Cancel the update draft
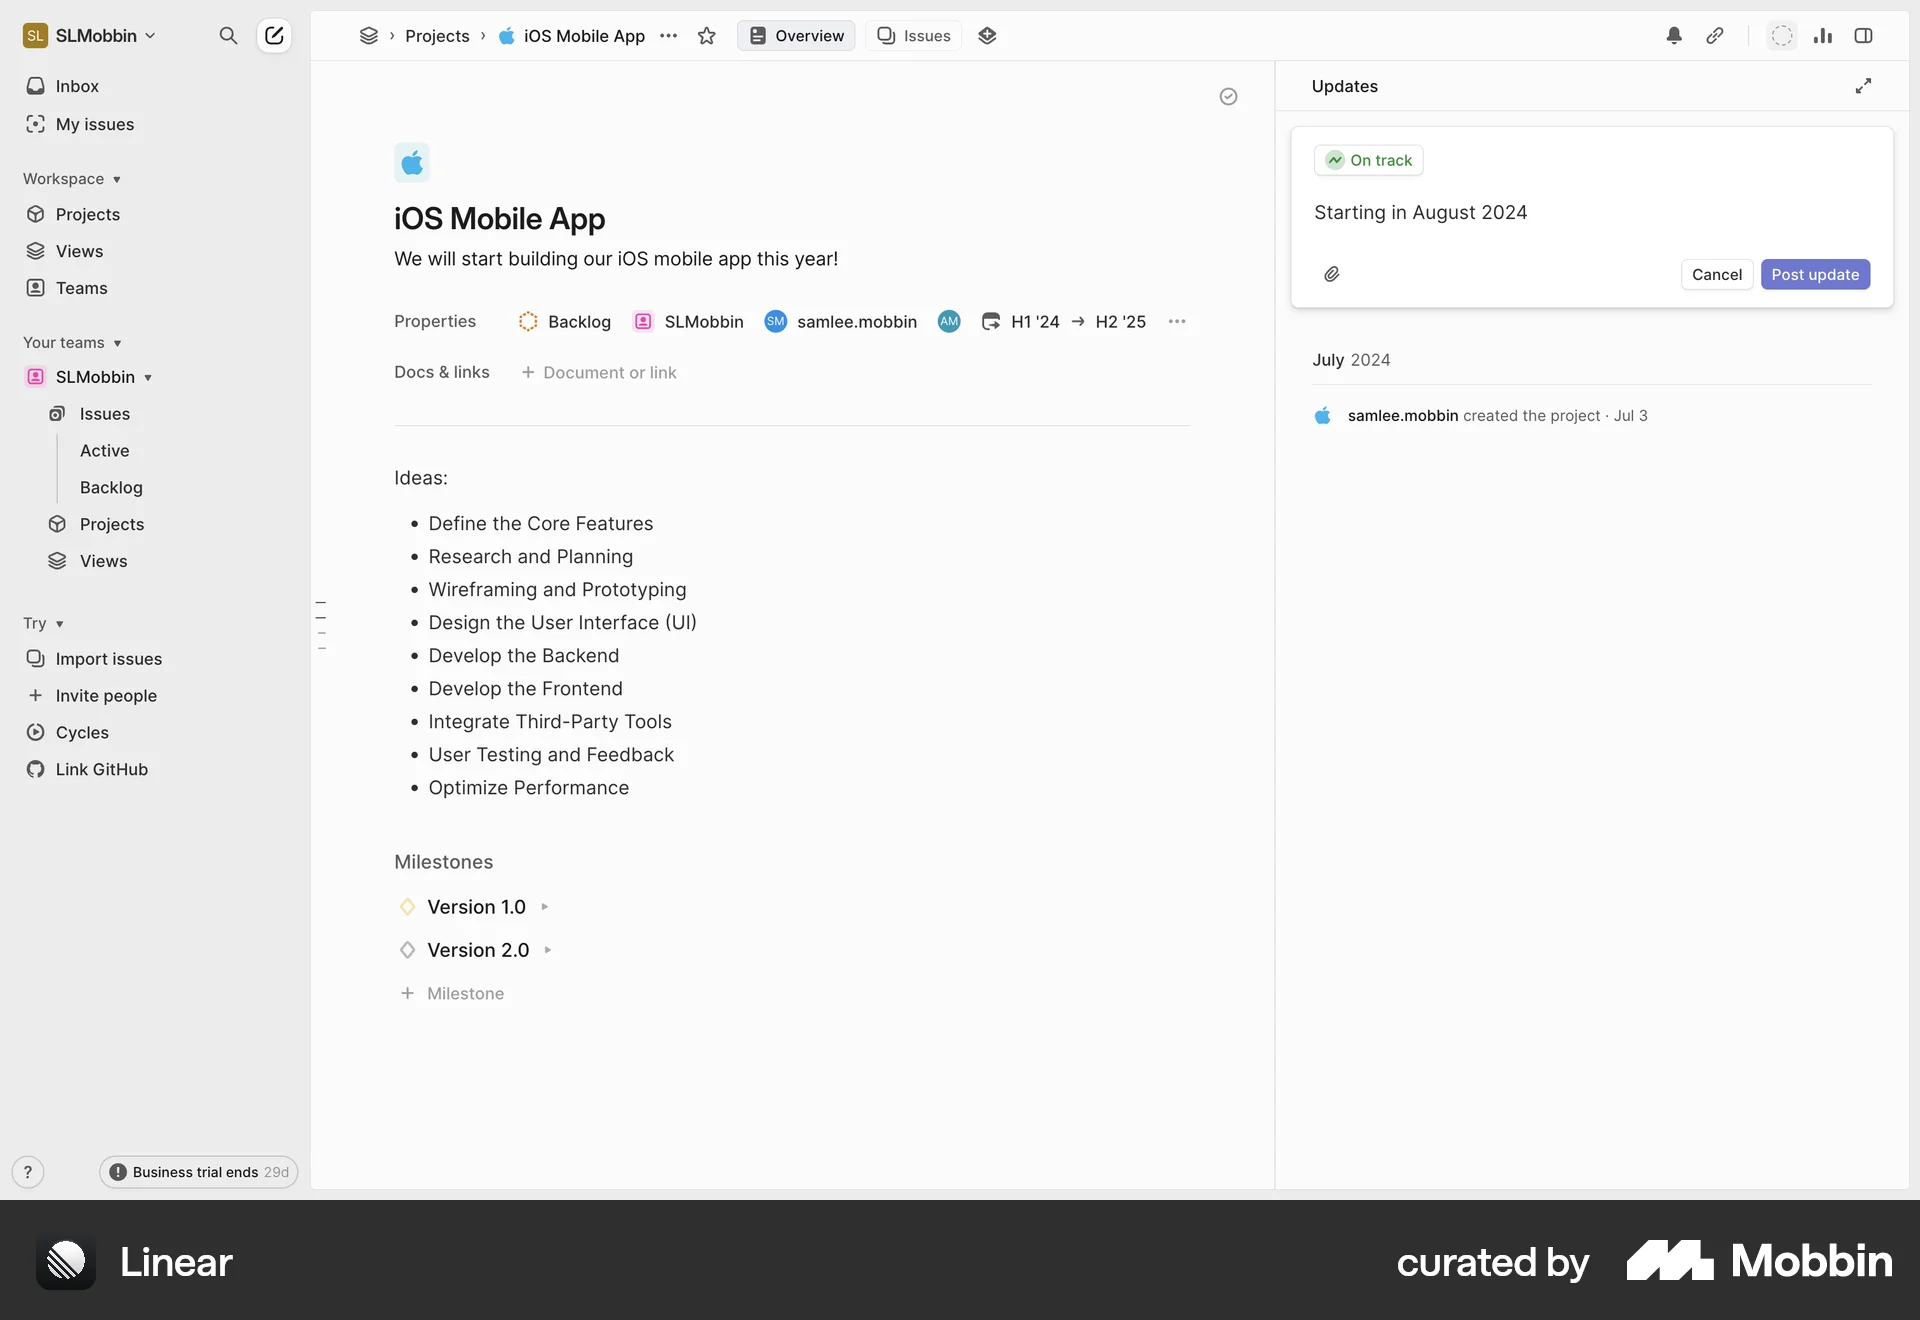The width and height of the screenshot is (1920, 1320). pos(1716,274)
